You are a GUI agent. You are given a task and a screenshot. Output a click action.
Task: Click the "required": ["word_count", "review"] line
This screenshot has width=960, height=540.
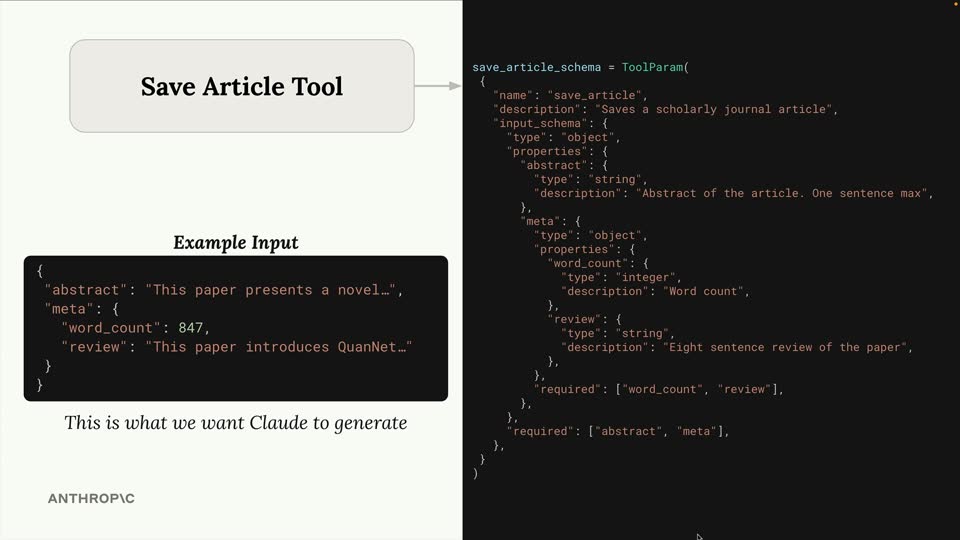coord(659,389)
